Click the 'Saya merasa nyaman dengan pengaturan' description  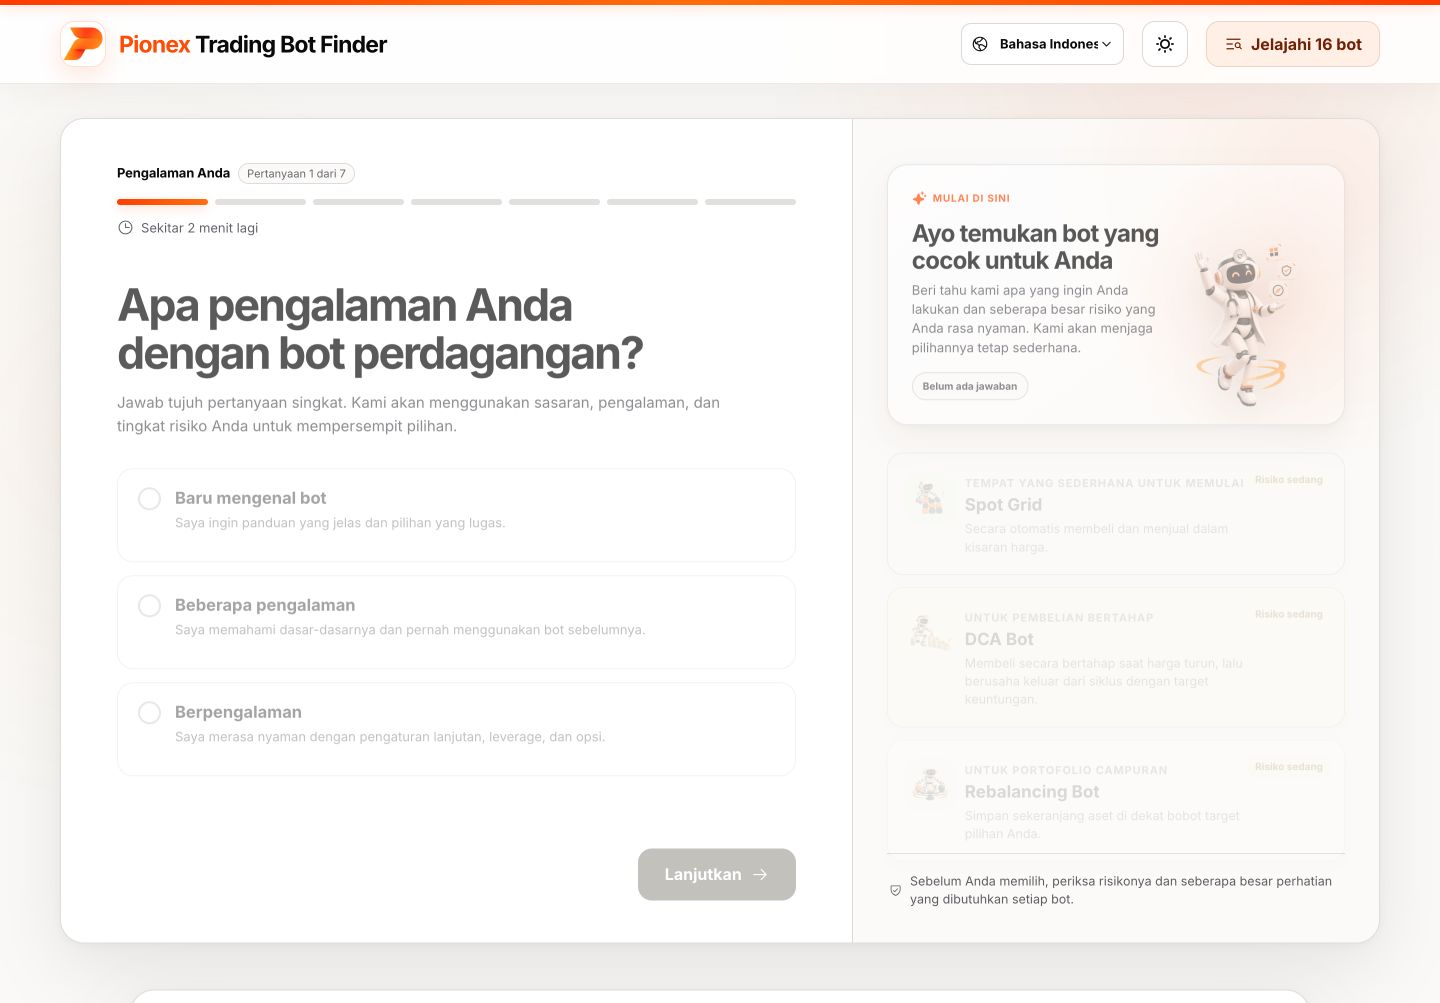(390, 737)
